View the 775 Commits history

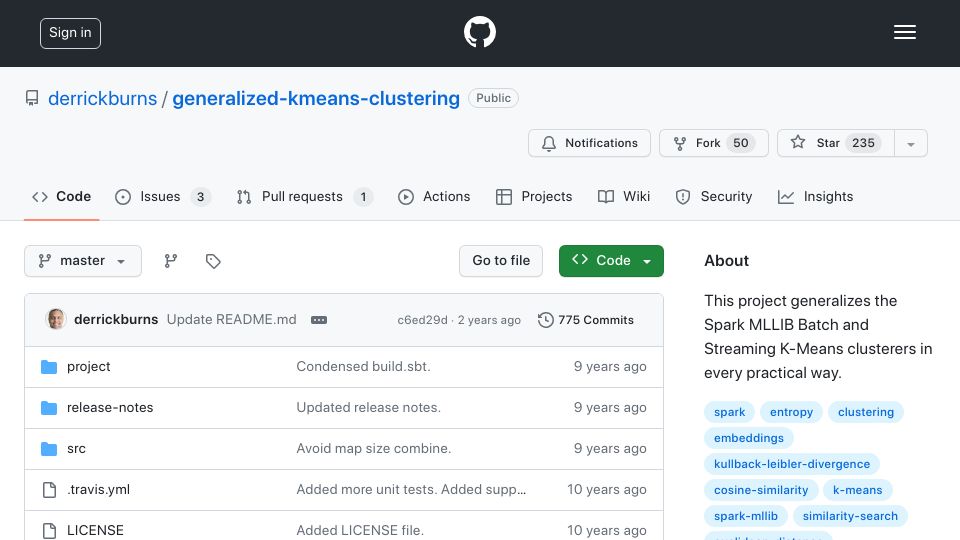(x=586, y=320)
